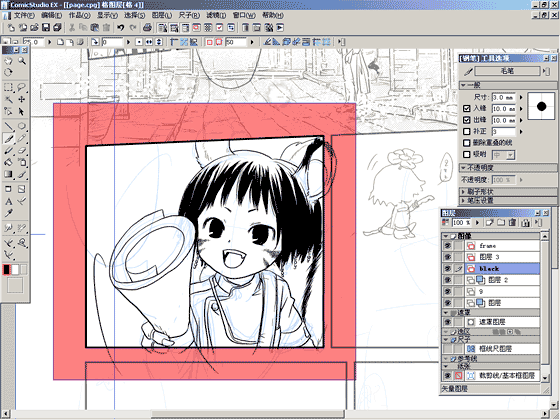The image size is (560, 420).
Task: Select the Zoom magnifier tool
Action: click(x=22, y=61)
